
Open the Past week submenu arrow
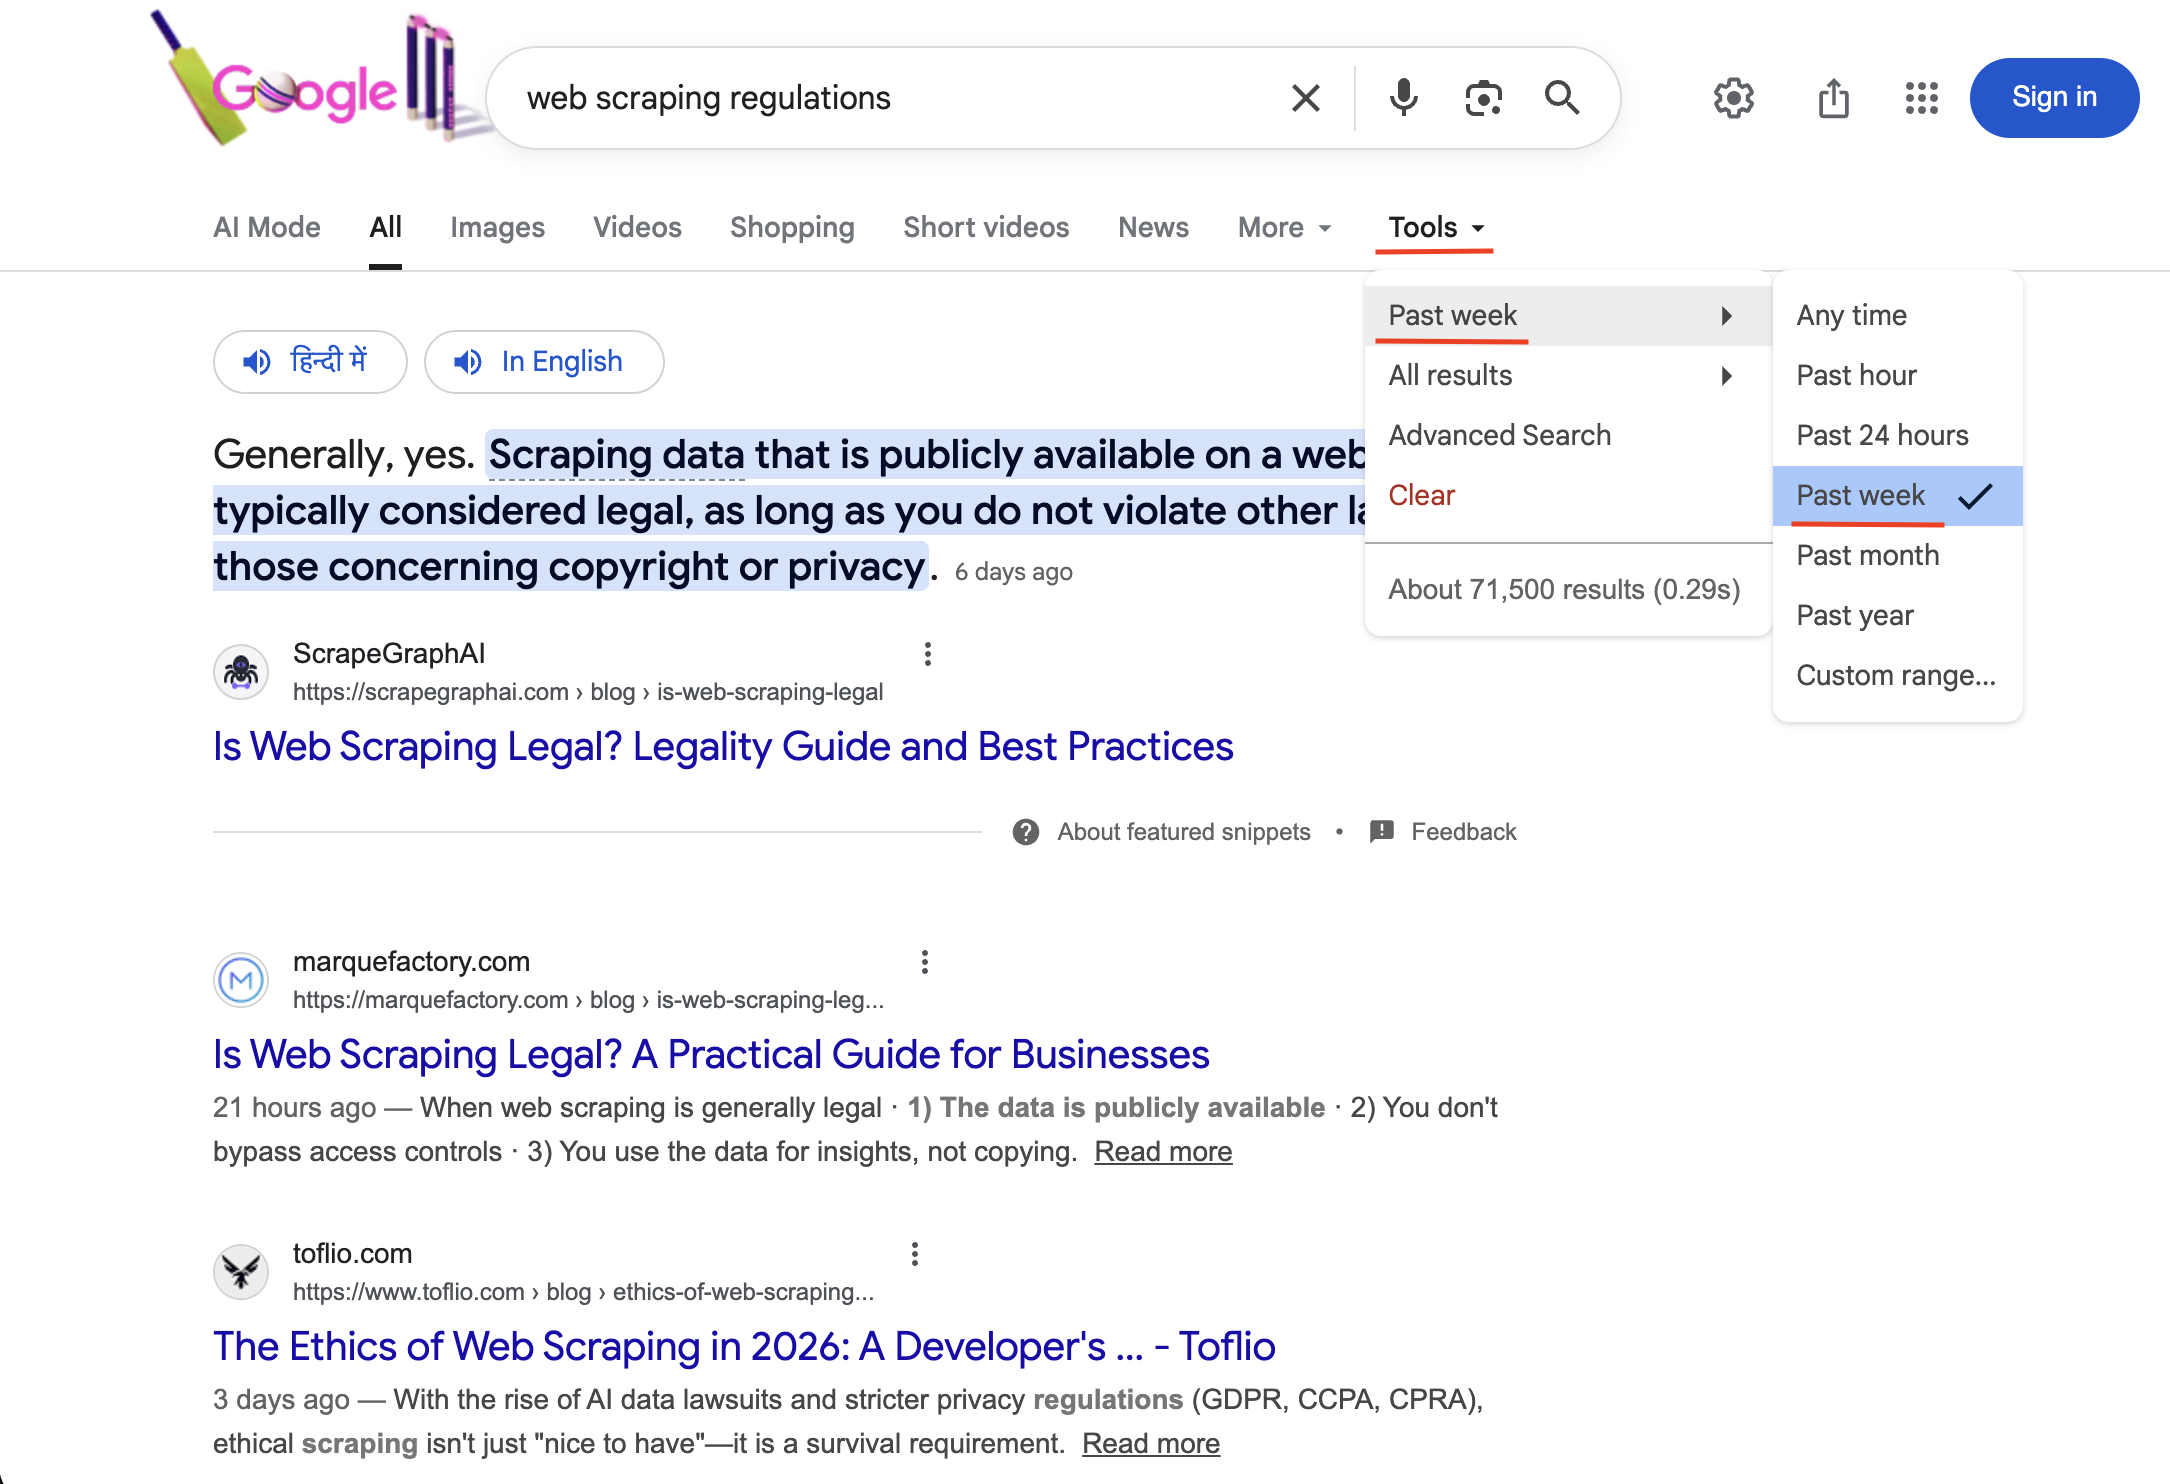point(1728,314)
